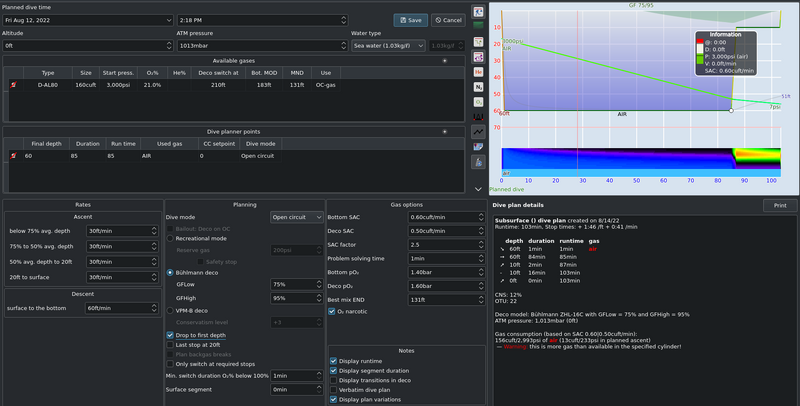The image size is (800, 406).
Task: Enable Verbatim dive plan checkbox
Action: pyautogui.click(x=334, y=389)
